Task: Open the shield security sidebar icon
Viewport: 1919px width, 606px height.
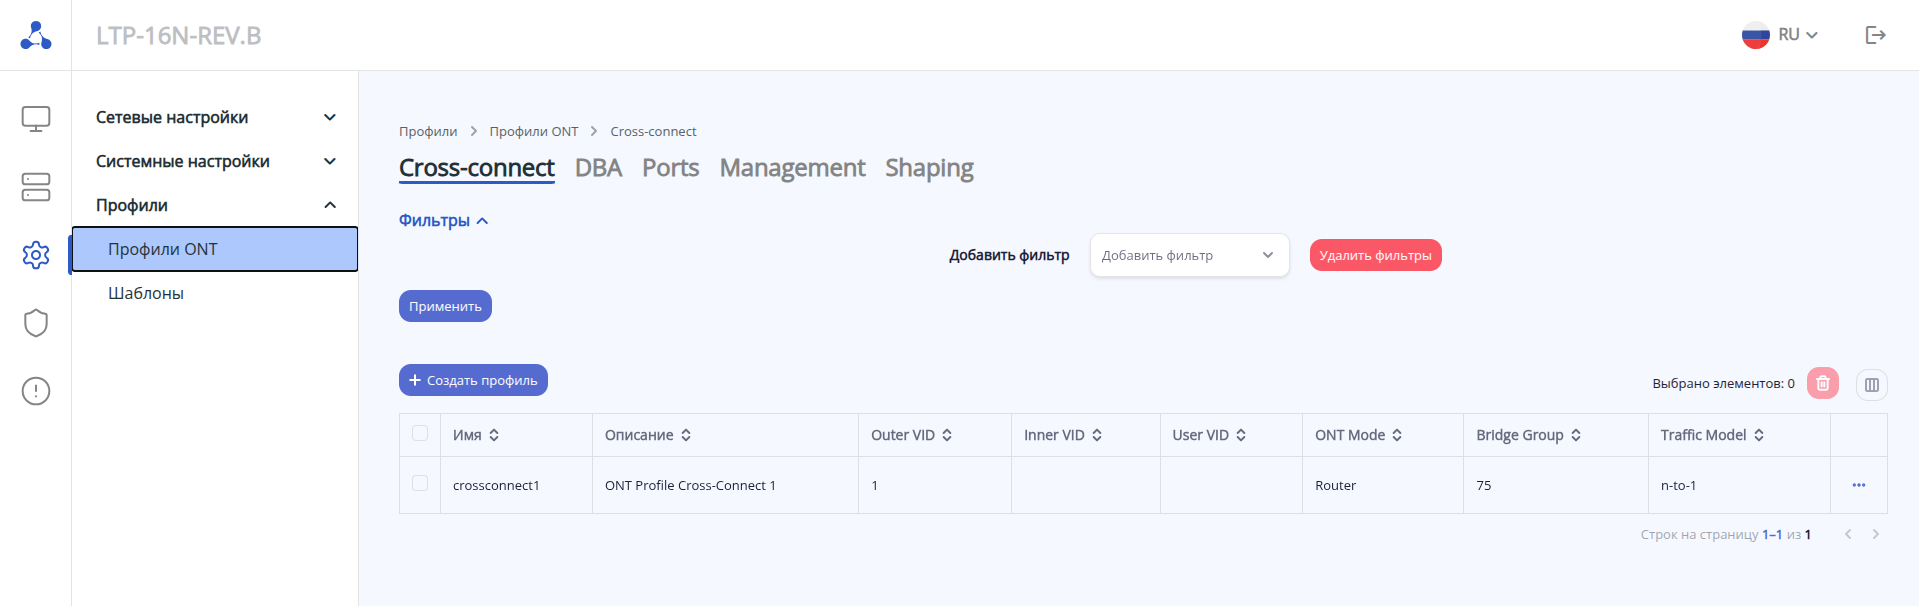Action: [x=36, y=323]
